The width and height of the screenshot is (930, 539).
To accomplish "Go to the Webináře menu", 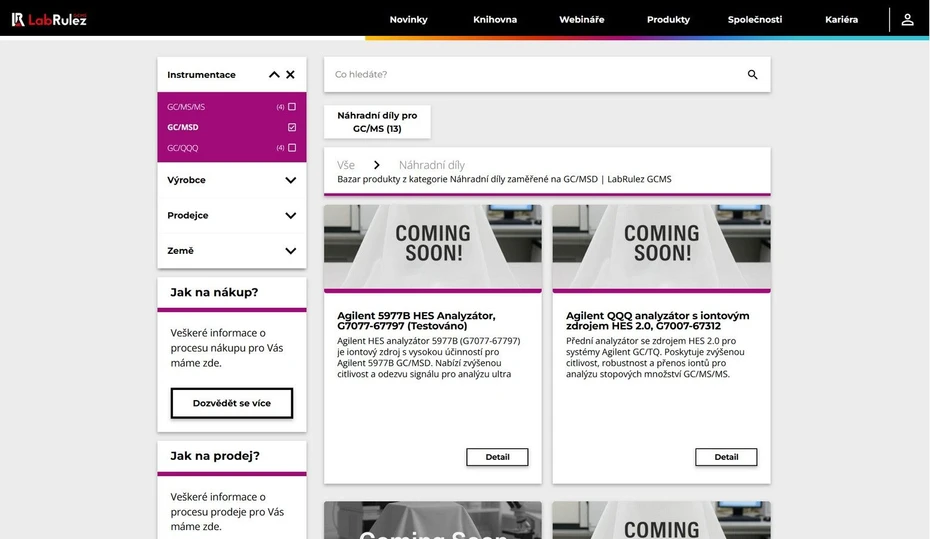I will coord(581,20).
